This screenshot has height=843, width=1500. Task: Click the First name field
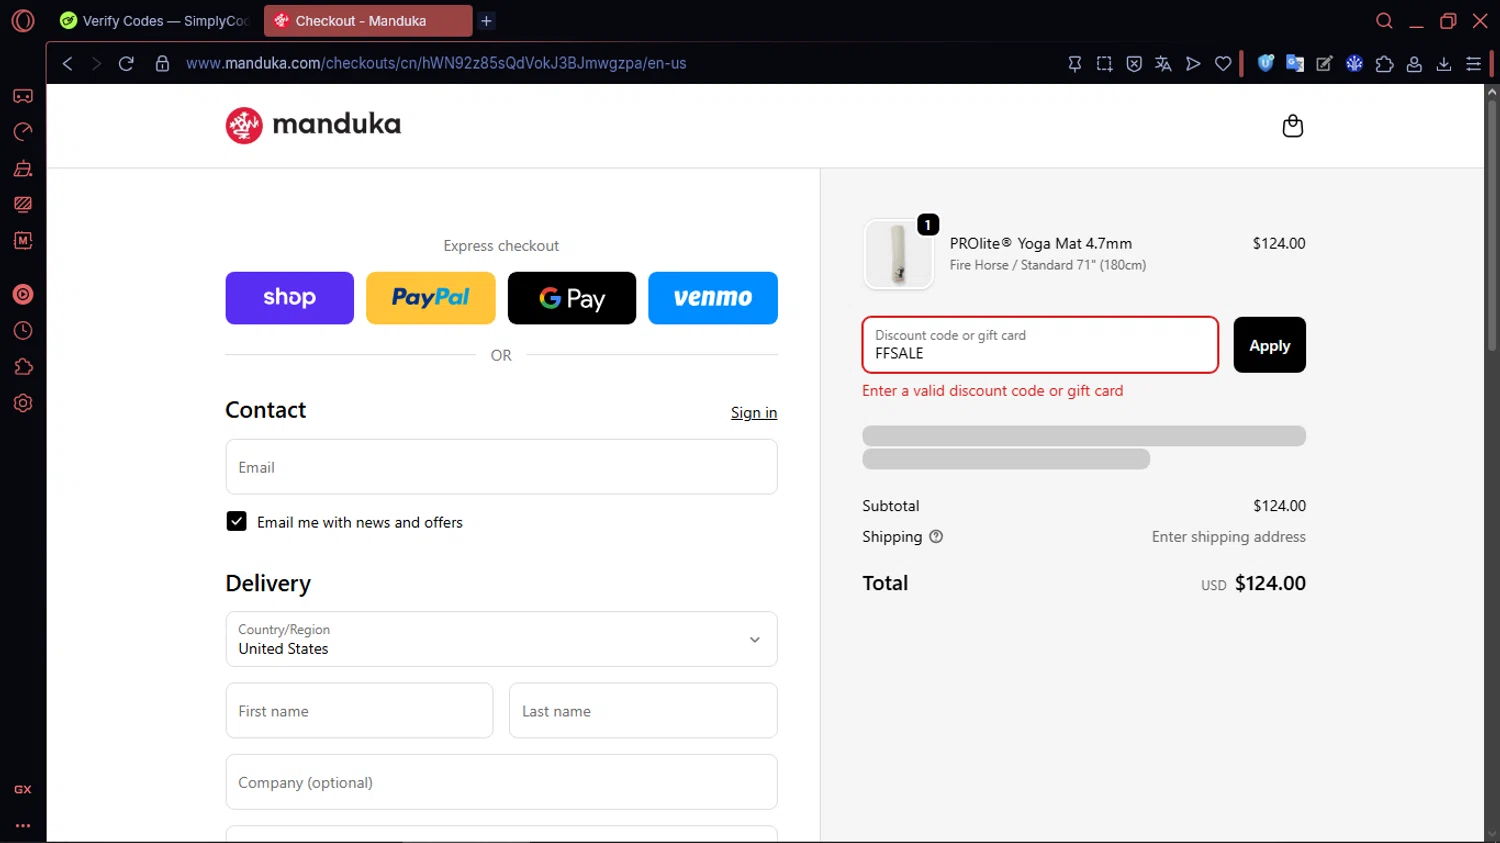(x=359, y=711)
